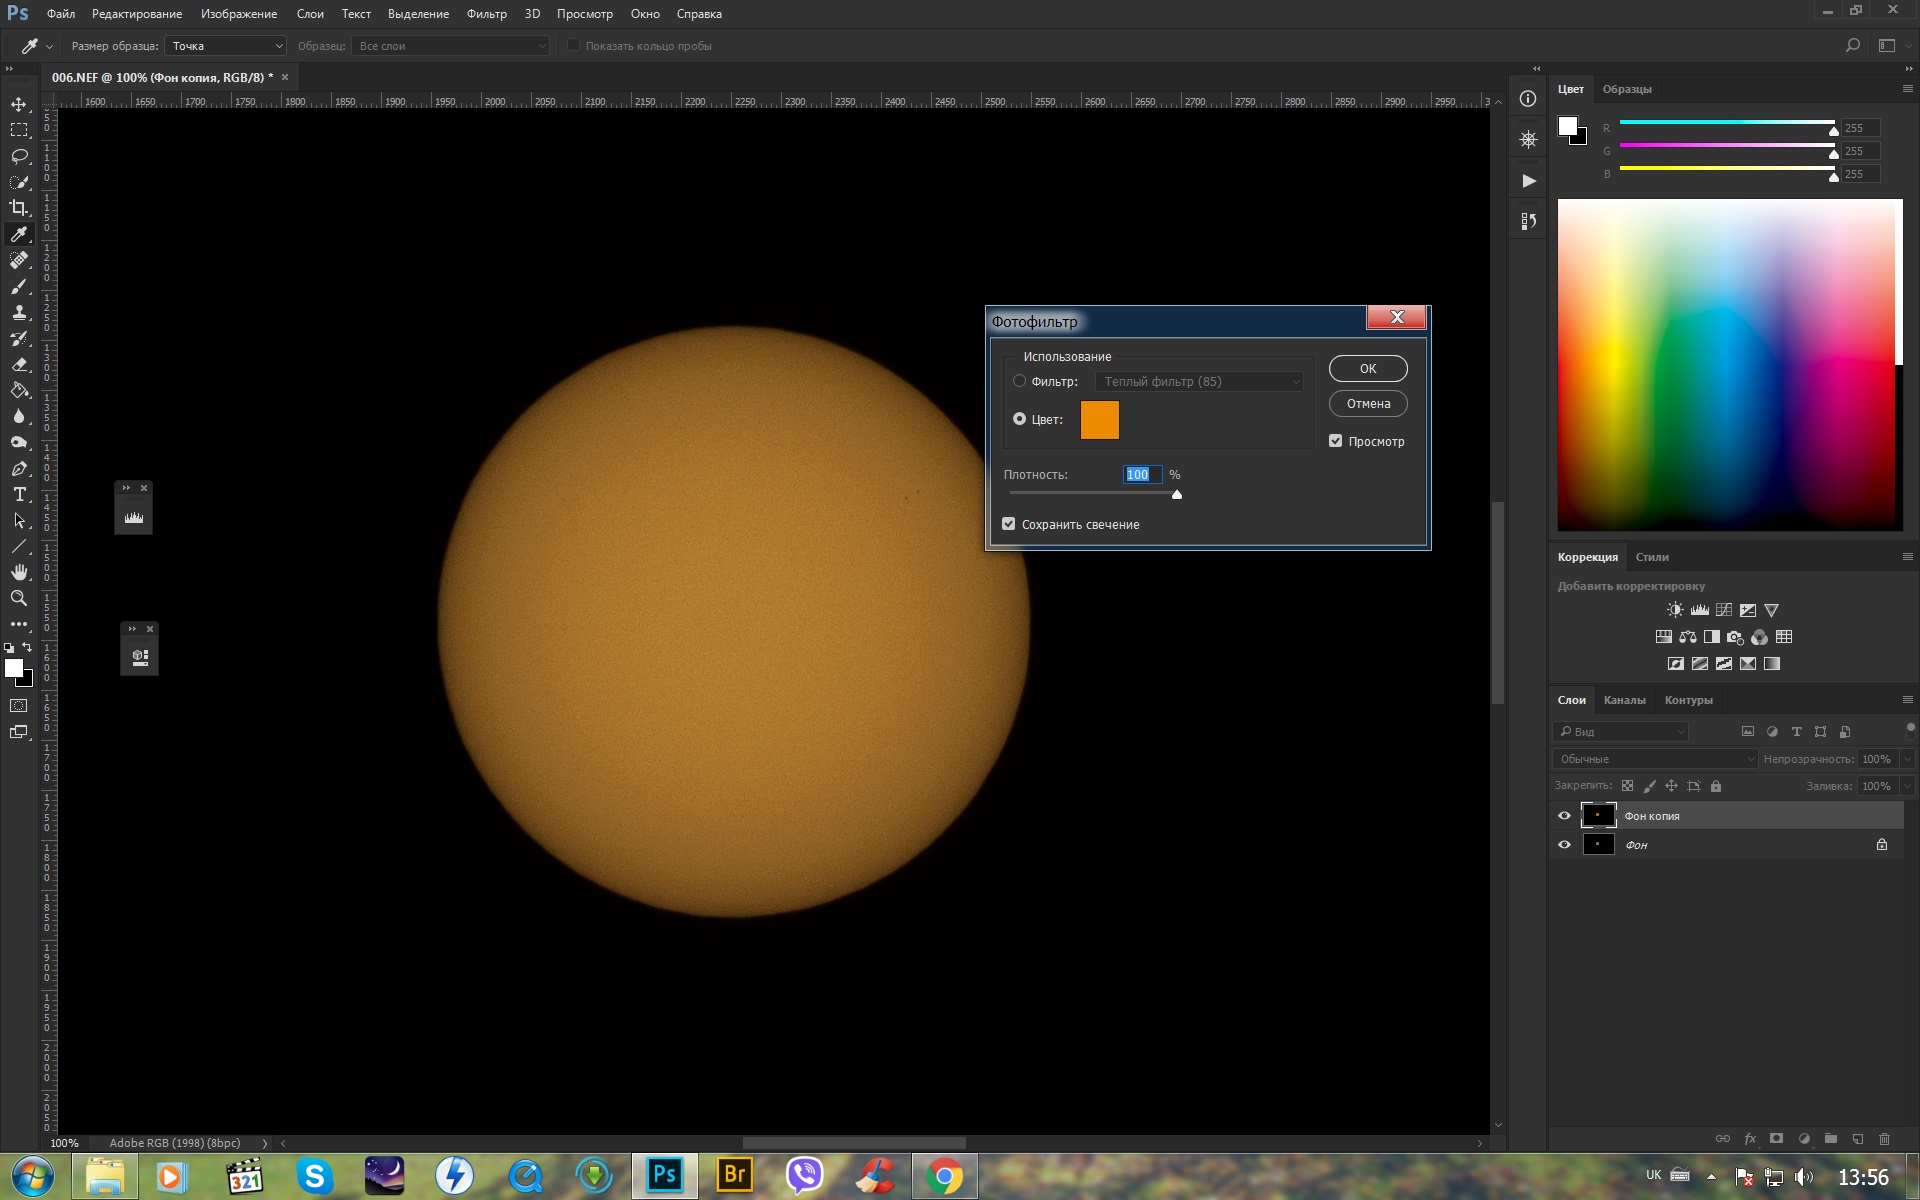Select the Crop tool in the toolbar
Image resolution: width=1920 pixels, height=1200 pixels.
point(19,208)
